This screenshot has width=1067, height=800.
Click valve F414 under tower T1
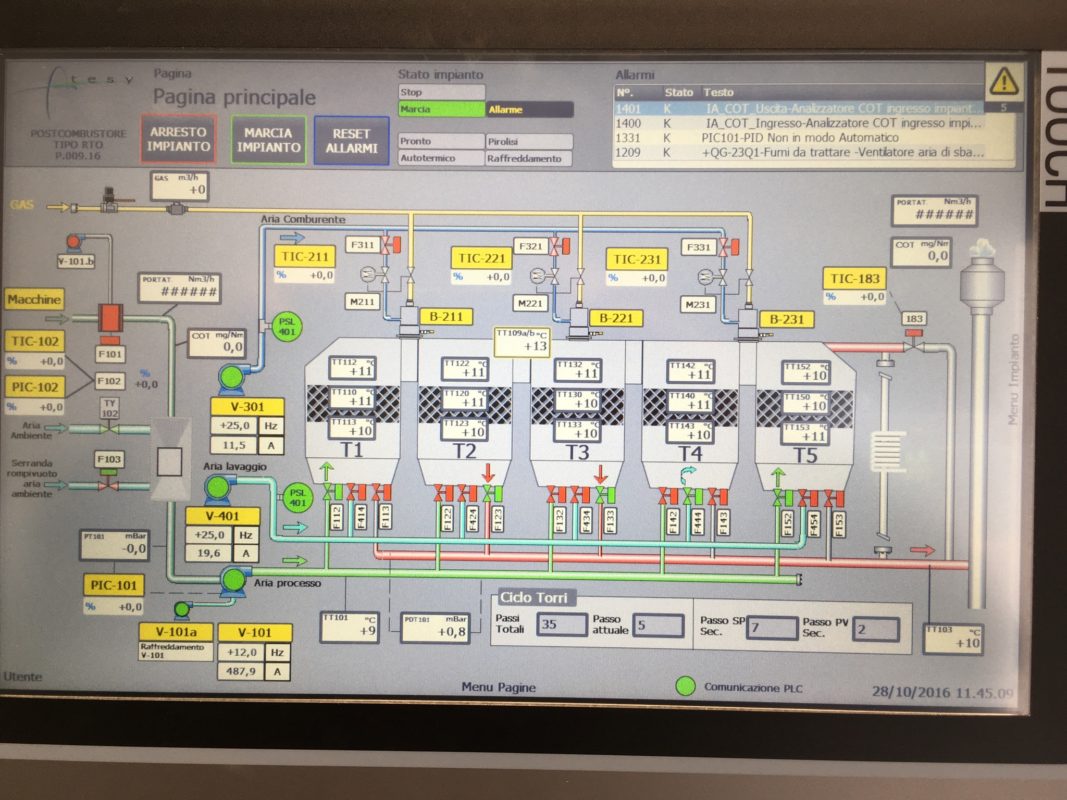click(x=359, y=493)
